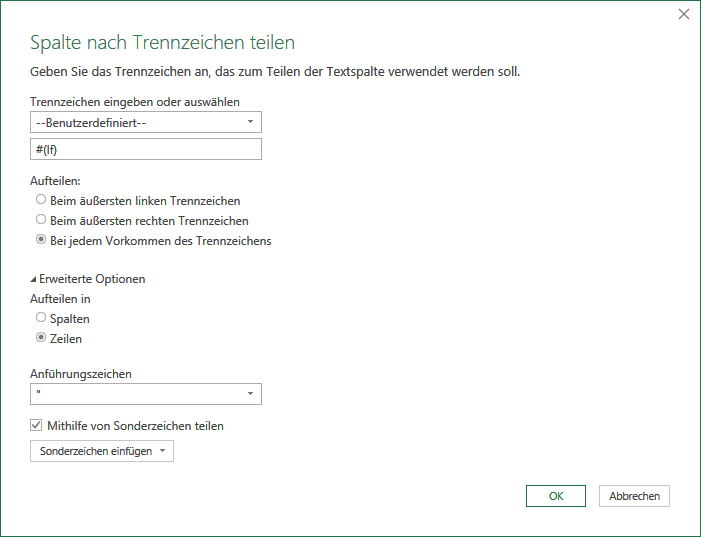Image resolution: width=701 pixels, height=537 pixels.
Task: Close the split column dialog
Action: [x=684, y=14]
